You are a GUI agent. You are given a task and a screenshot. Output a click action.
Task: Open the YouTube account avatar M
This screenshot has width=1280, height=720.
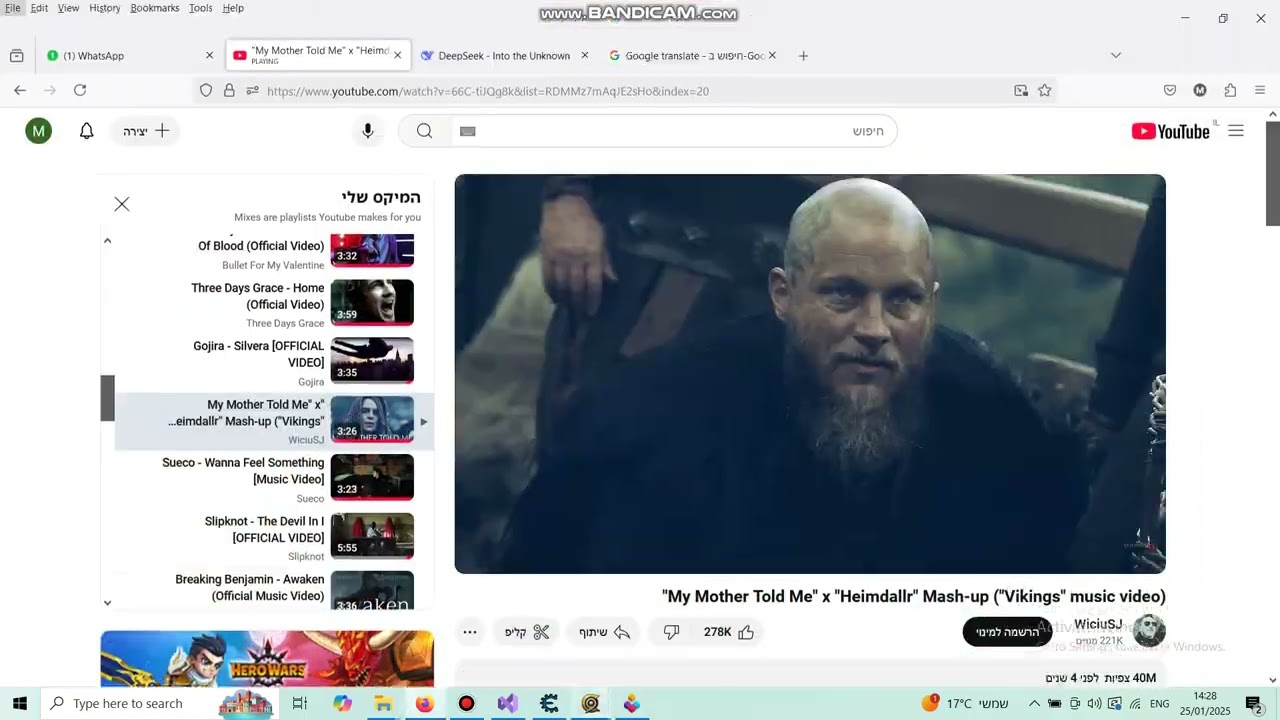coord(38,131)
